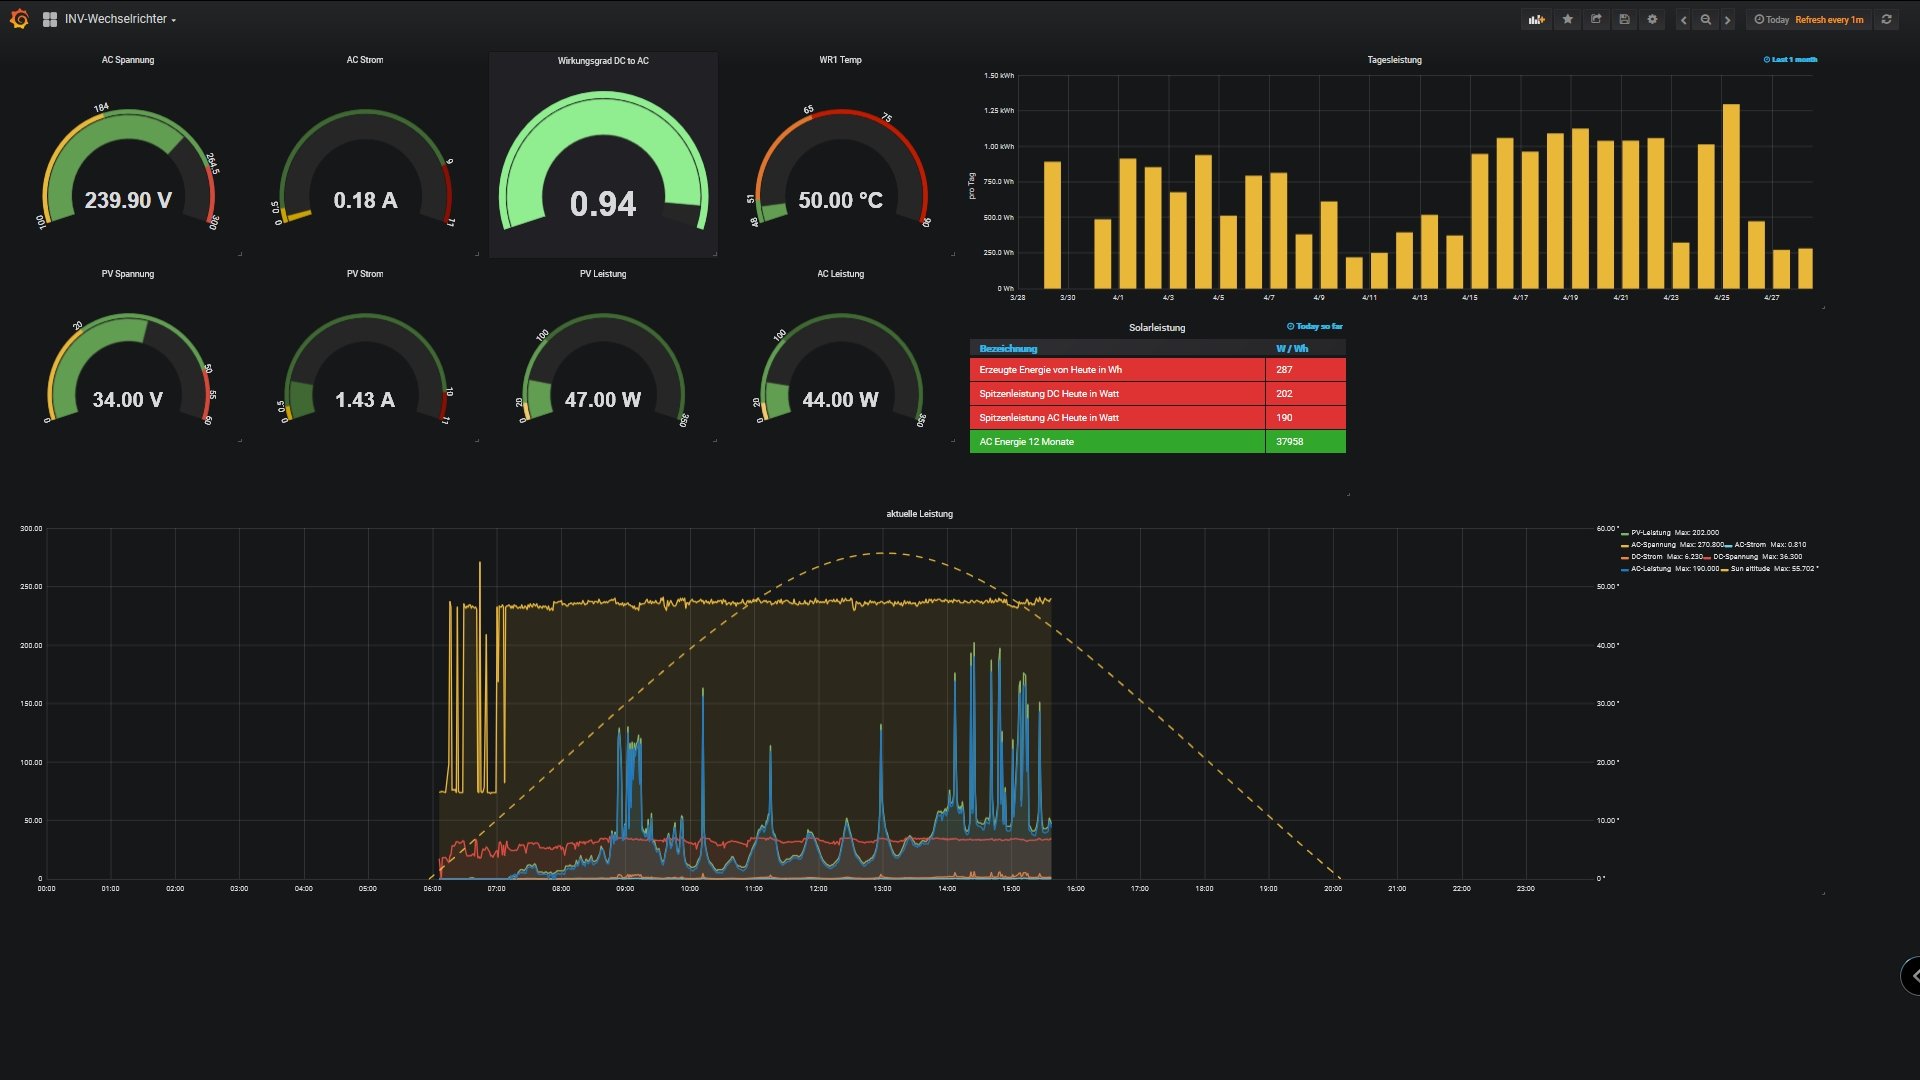Toggle AC-Spannung series in legend
The height and width of the screenshot is (1080, 1920).
[1652, 545]
